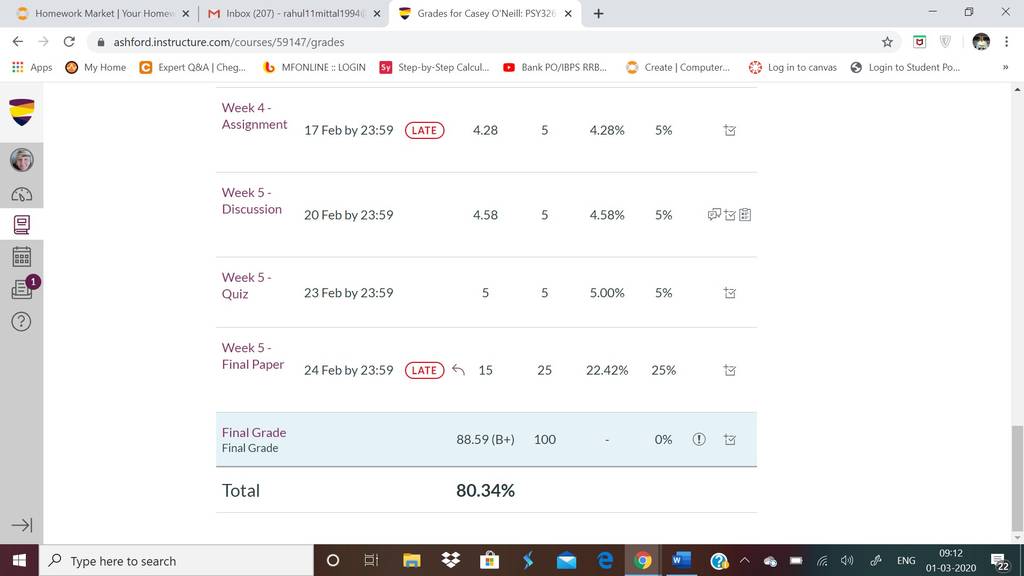Open Microsoft Word from taskbar
Image resolution: width=1024 pixels, height=576 pixels.
tap(680, 560)
